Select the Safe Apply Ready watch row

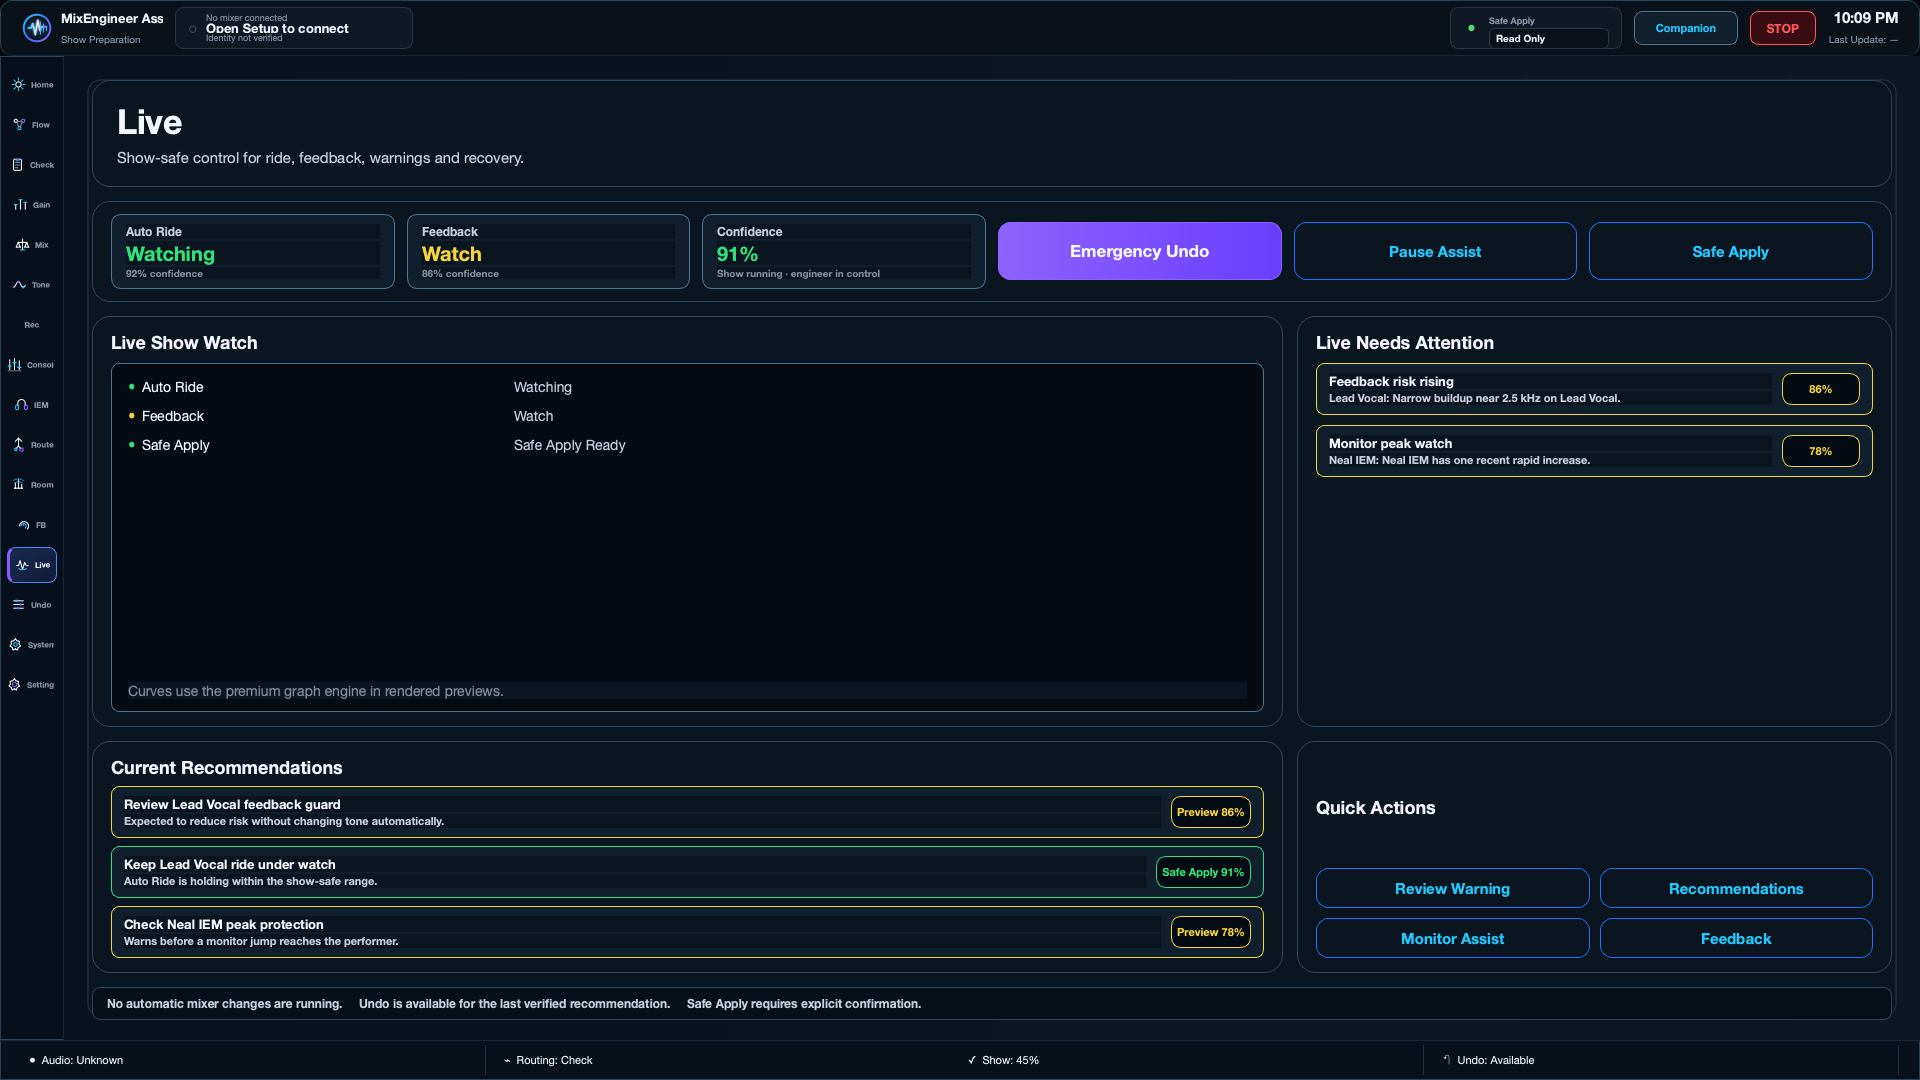point(687,445)
